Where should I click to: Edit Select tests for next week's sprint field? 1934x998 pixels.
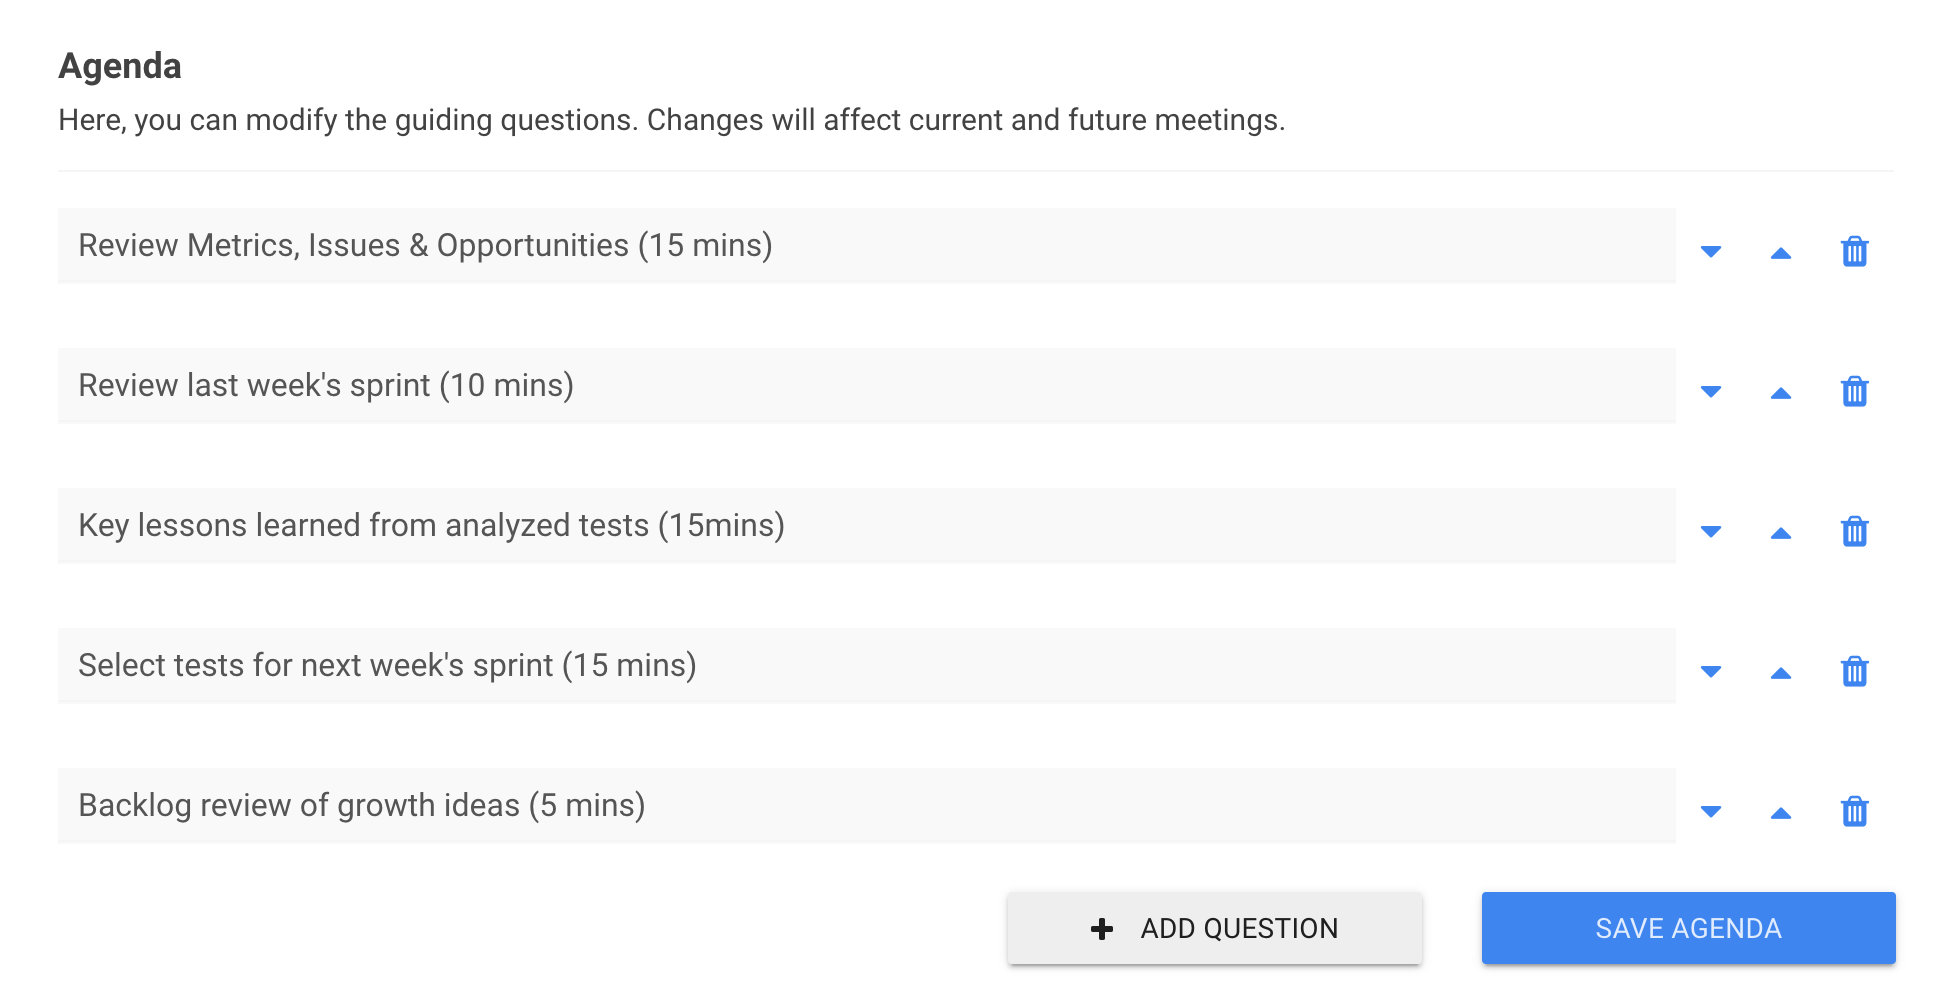pos(866,666)
